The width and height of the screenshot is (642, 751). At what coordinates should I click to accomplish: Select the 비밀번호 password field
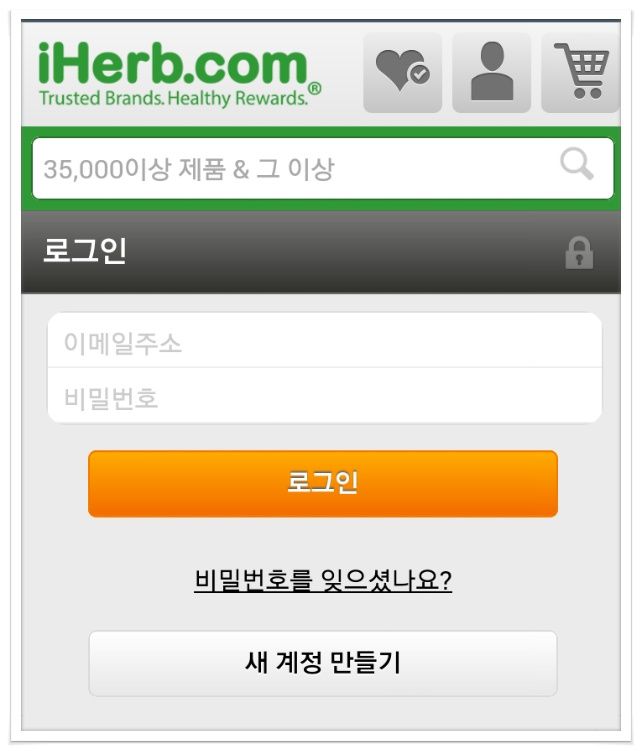tap(324, 396)
